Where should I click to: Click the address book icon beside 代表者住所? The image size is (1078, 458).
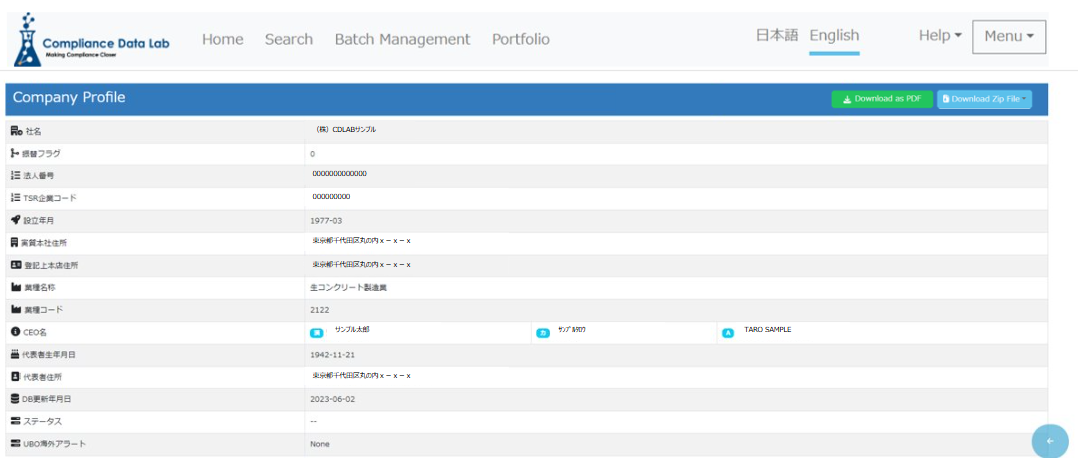(15, 377)
